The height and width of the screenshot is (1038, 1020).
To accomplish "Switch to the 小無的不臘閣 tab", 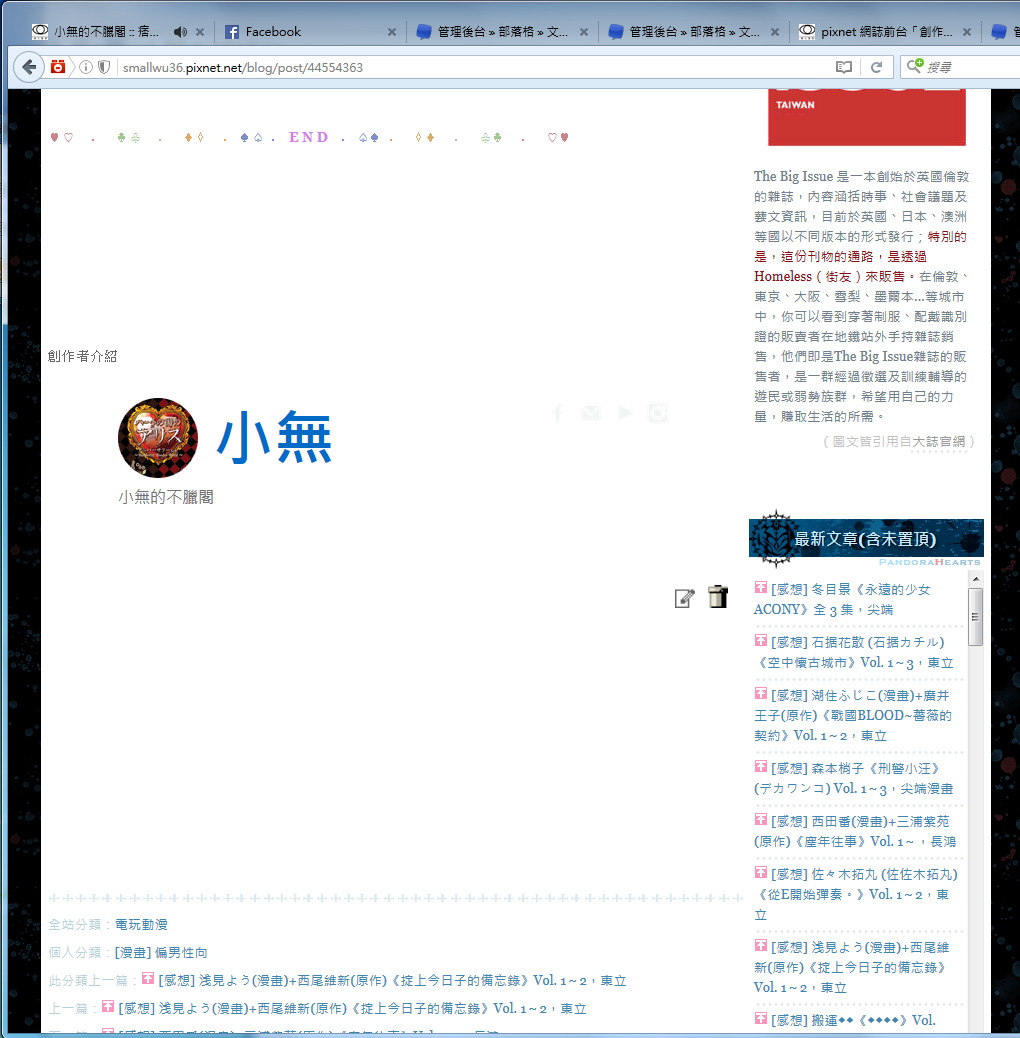I will click(x=106, y=32).
